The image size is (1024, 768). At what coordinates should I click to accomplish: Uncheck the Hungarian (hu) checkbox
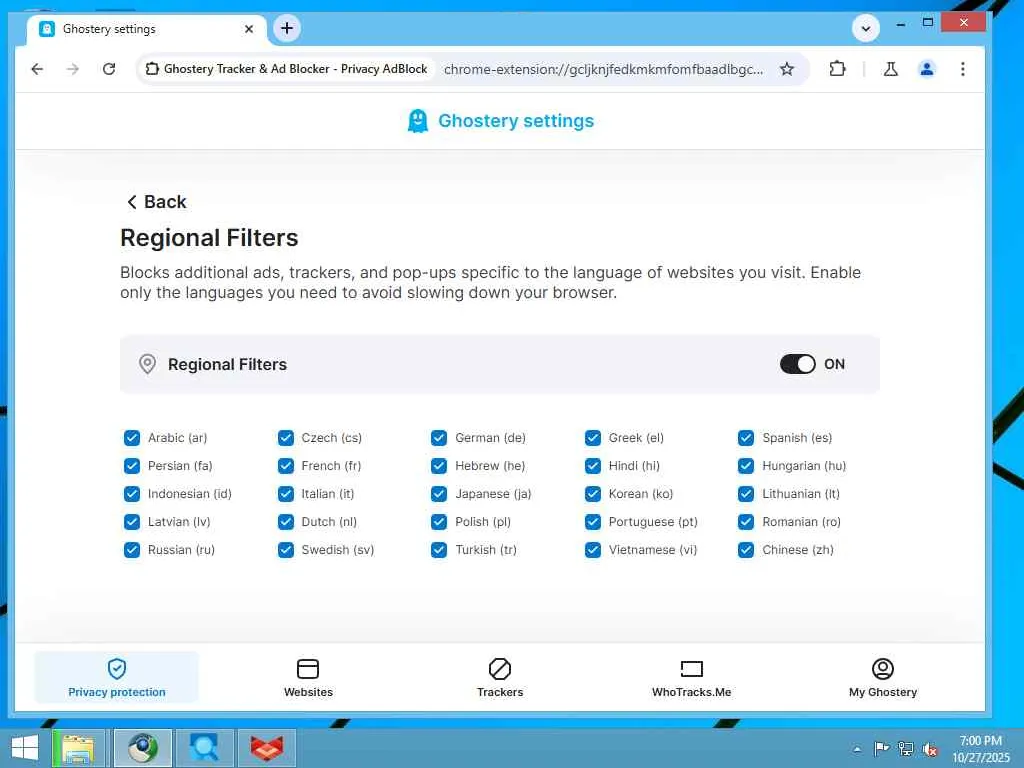746,466
